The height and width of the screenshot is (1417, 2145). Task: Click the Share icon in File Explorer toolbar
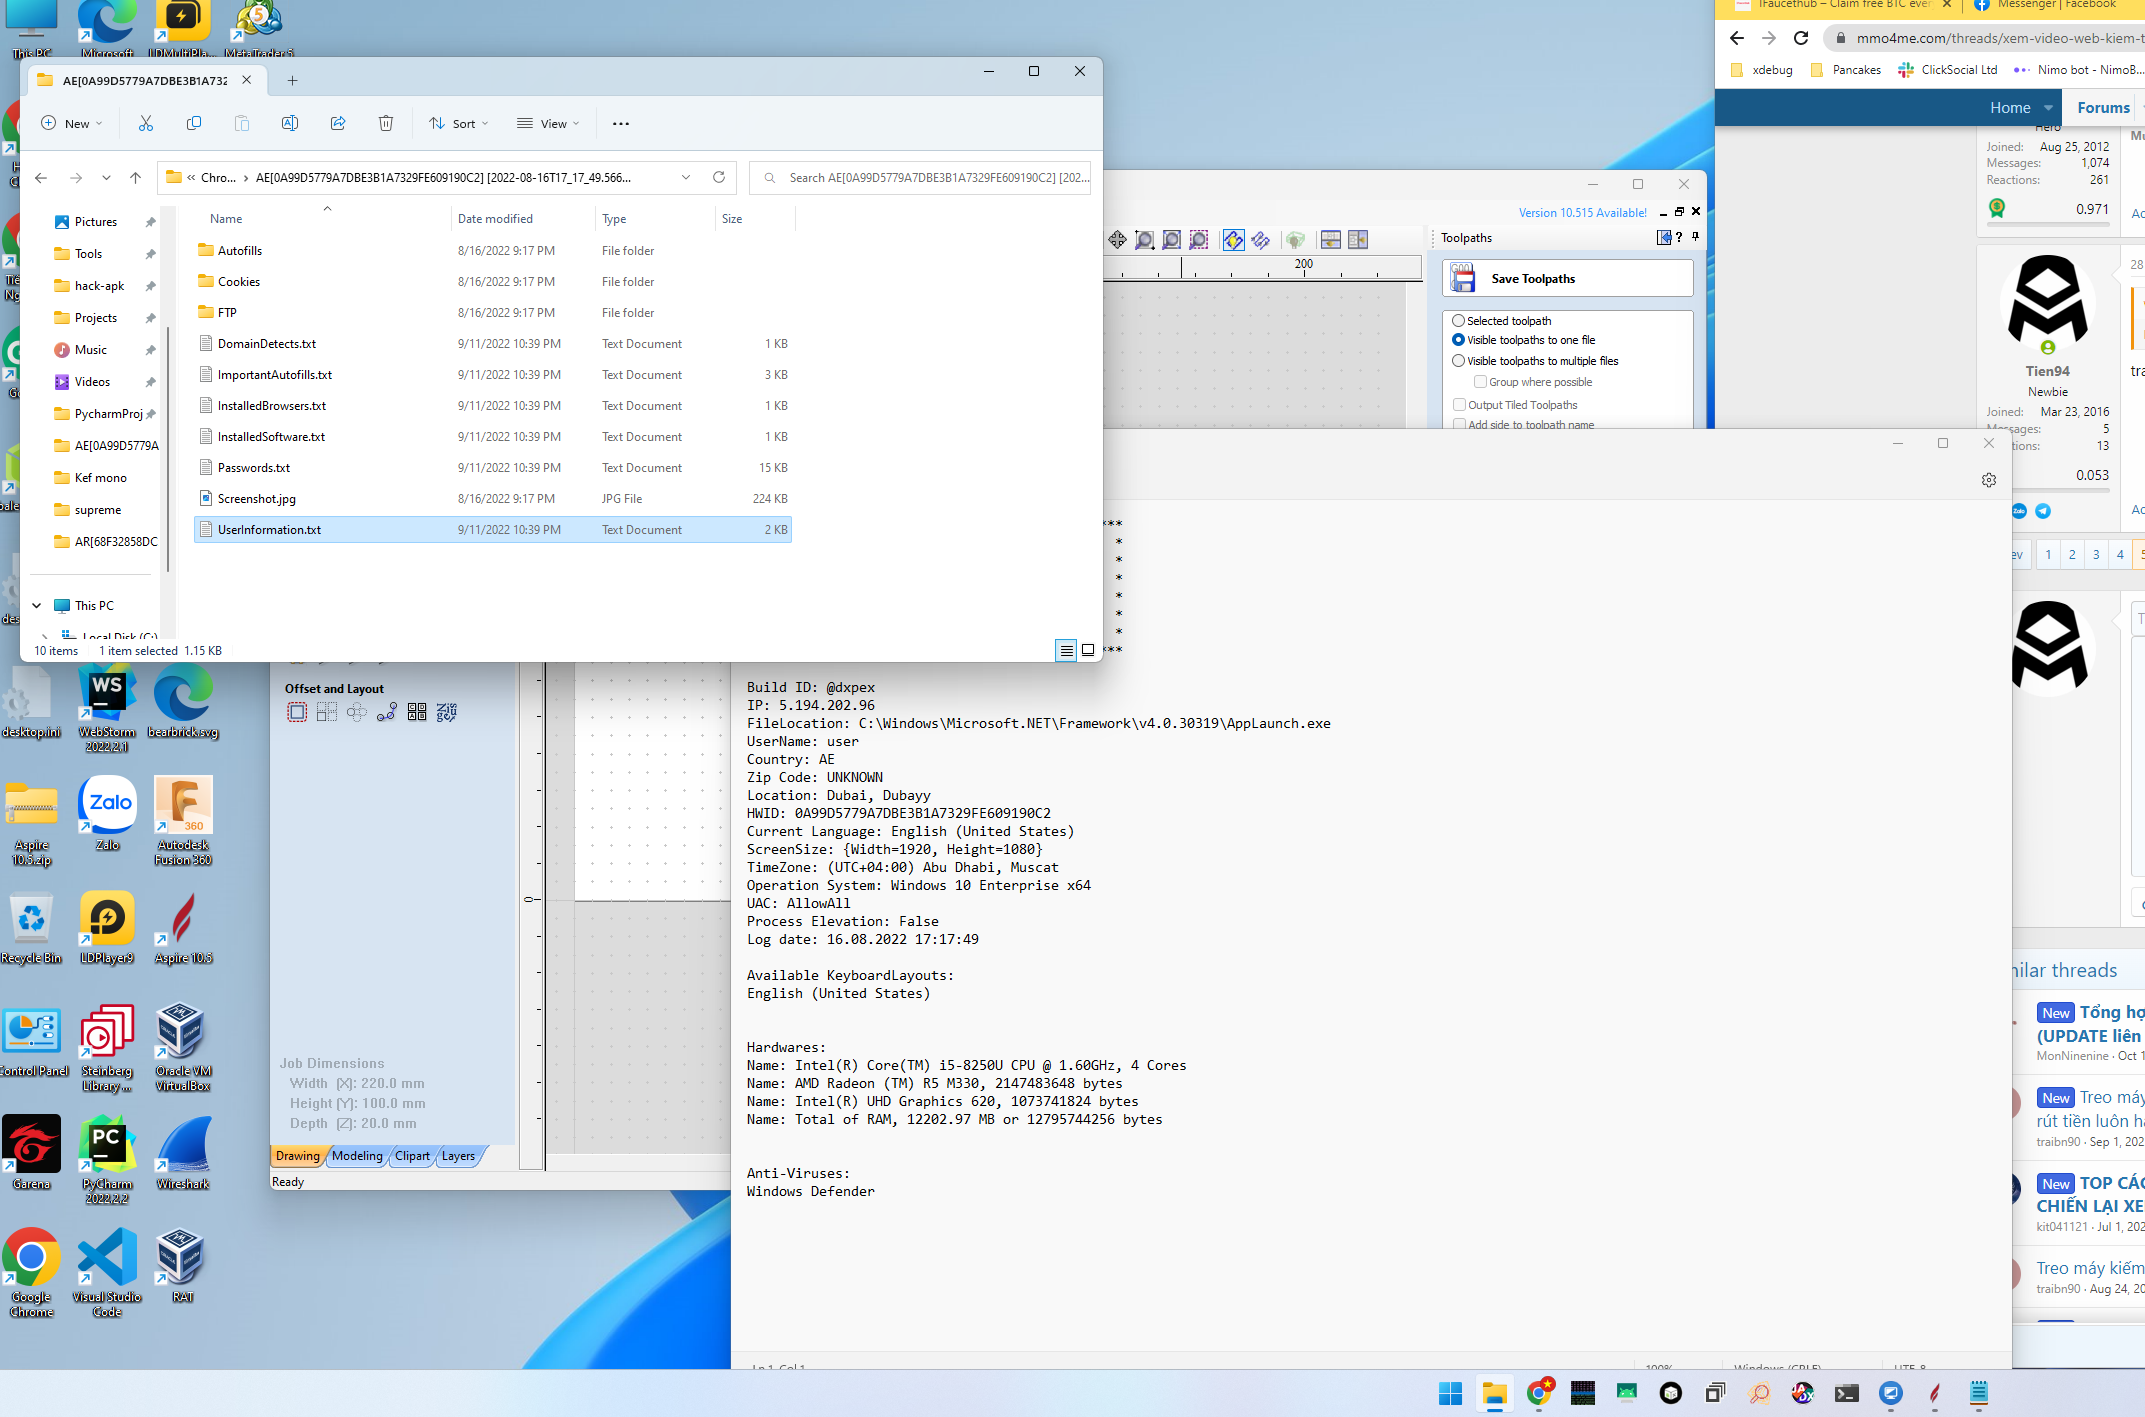338,124
